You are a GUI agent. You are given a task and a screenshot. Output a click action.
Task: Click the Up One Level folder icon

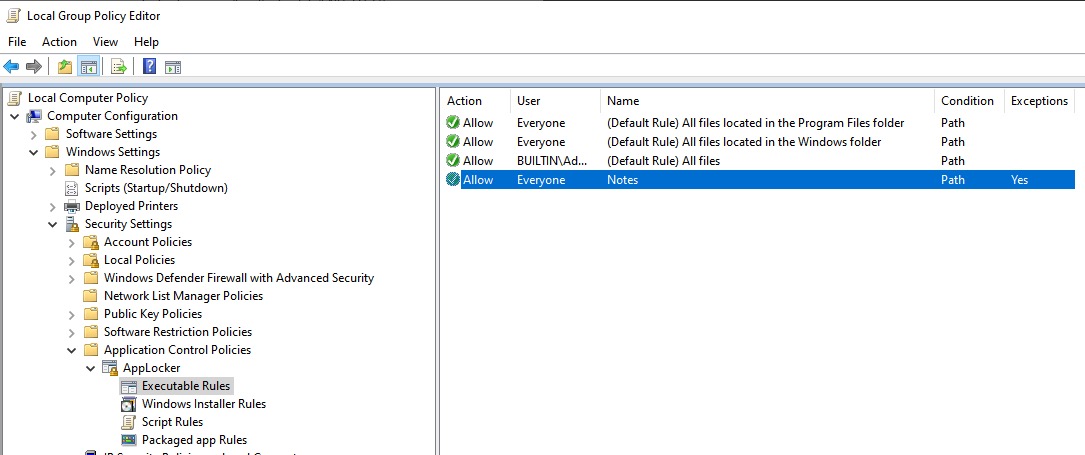(x=65, y=67)
